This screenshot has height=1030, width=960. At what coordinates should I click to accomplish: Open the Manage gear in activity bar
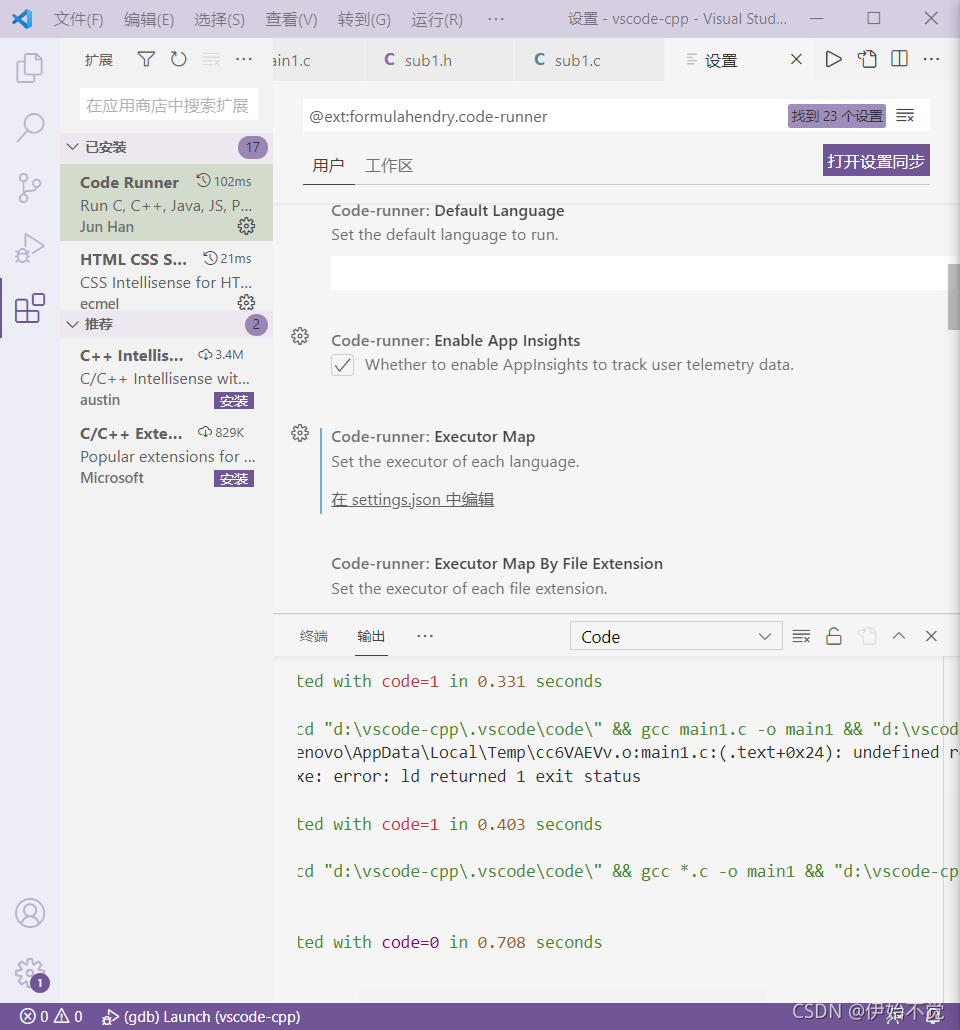click(x=30, y=972)
